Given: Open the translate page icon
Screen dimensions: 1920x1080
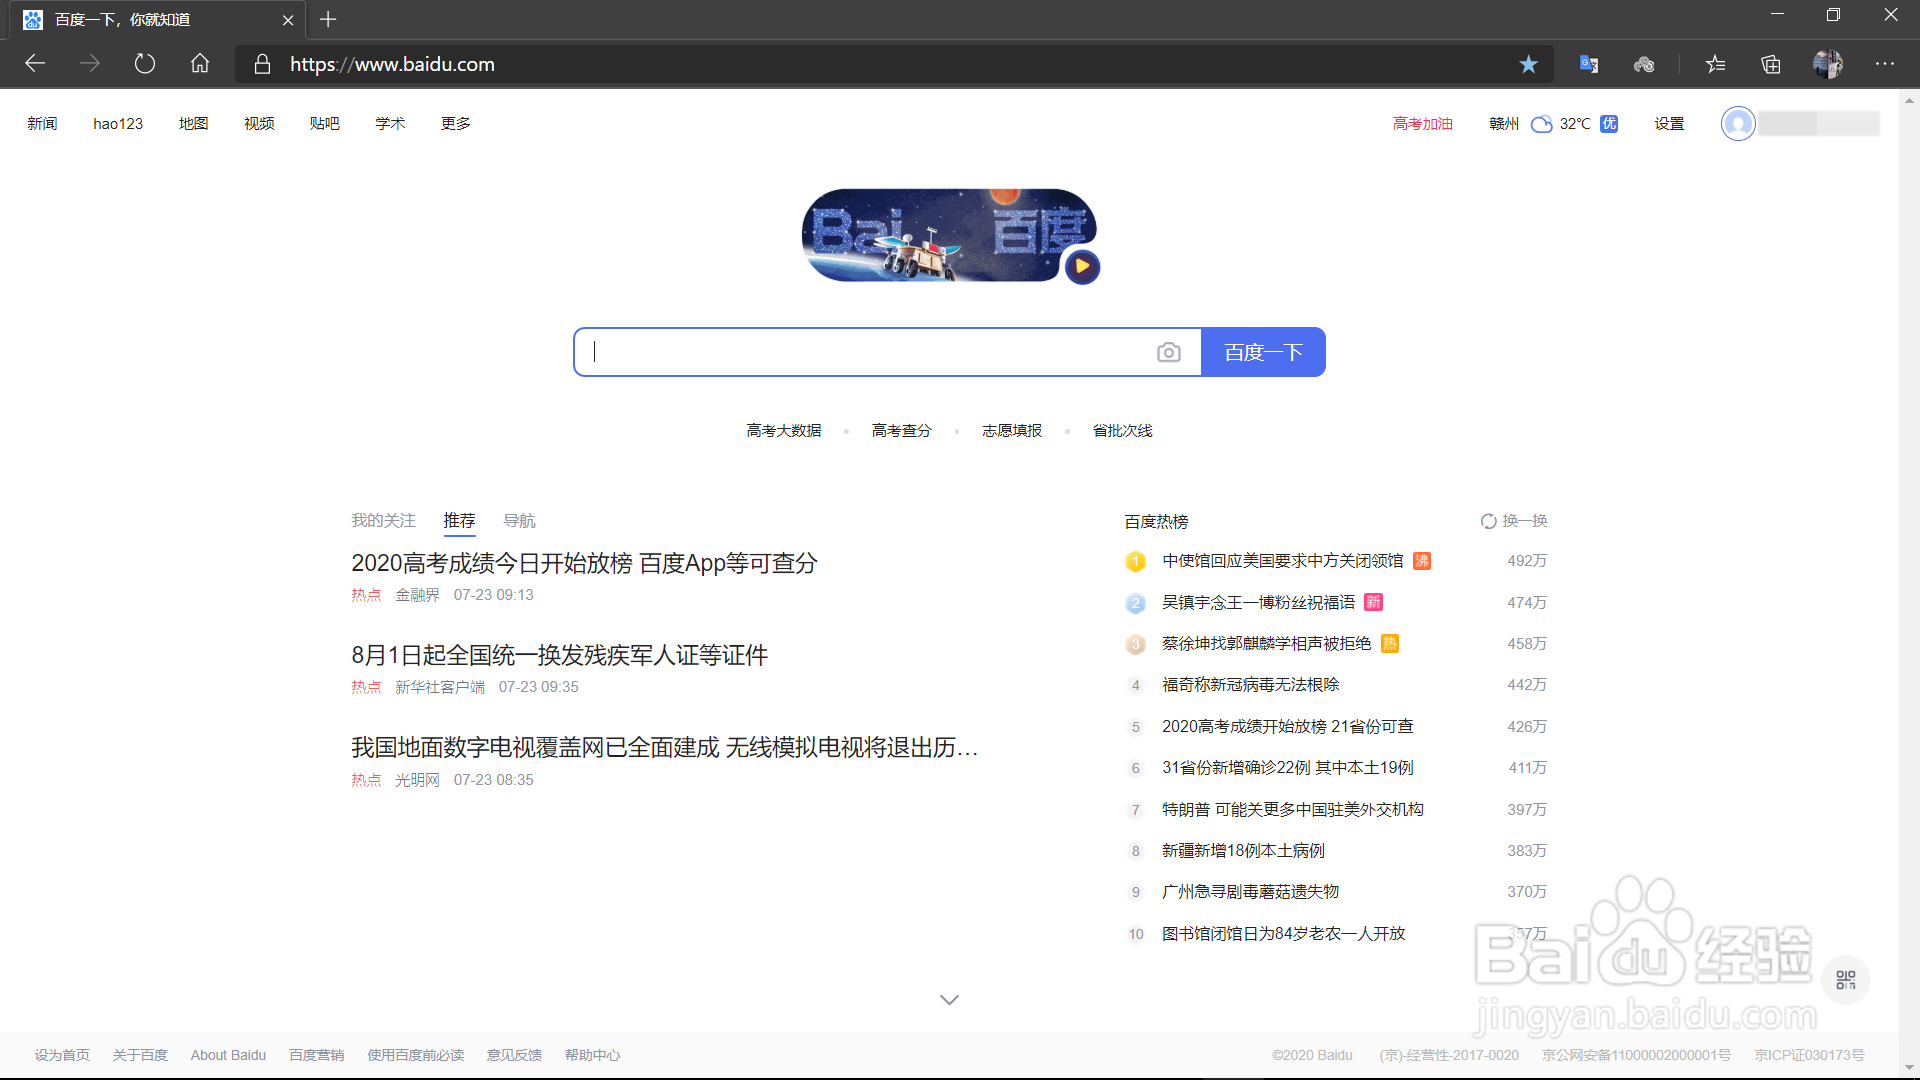Looking at the screenshot, I should [x=1589, y=64].
